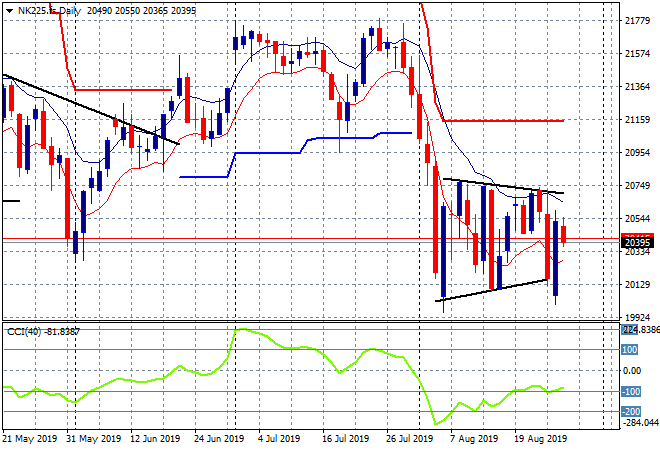The width and height of the screenshot is (660, 450).
Task: Click the 16 Jul 2019 date label
Action: click(x=346, y=439)
